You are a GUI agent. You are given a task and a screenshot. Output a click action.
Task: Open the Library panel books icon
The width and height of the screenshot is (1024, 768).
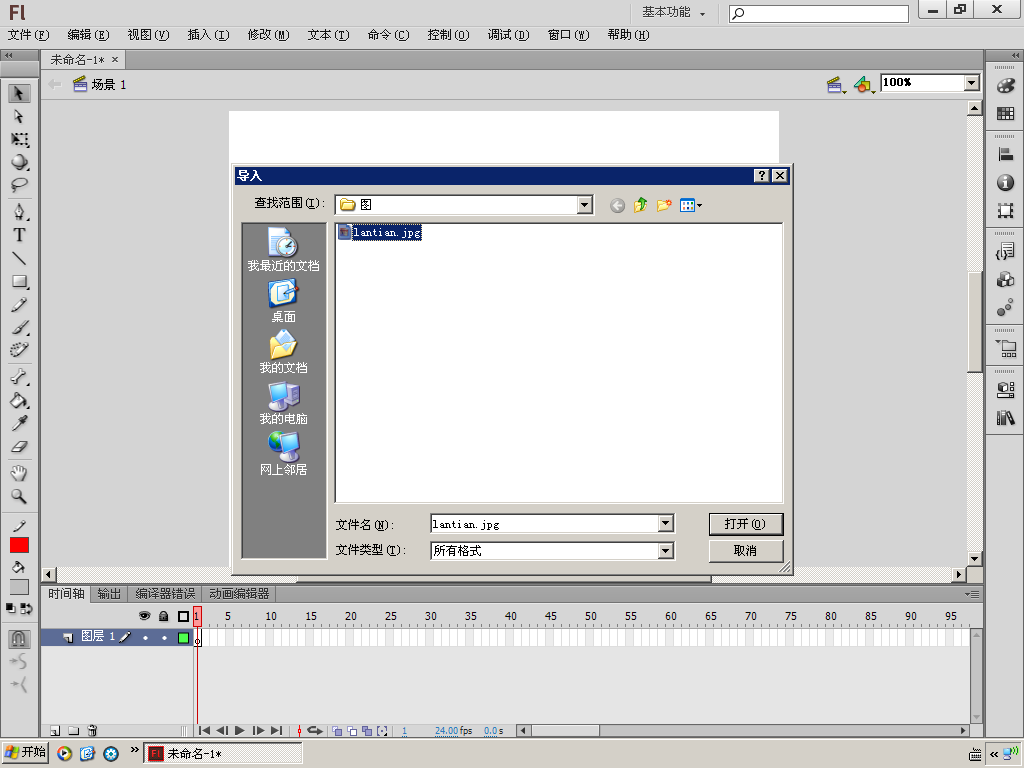click(x=1006, y=417)
